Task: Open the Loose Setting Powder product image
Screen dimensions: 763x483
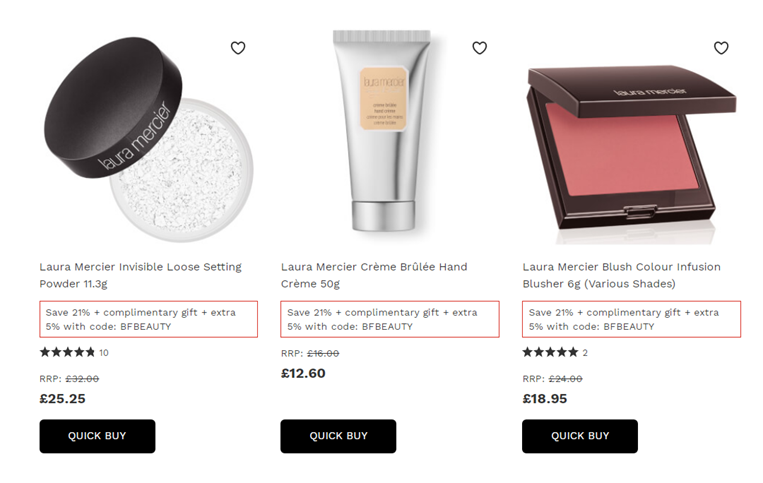Action: point(148,139)
